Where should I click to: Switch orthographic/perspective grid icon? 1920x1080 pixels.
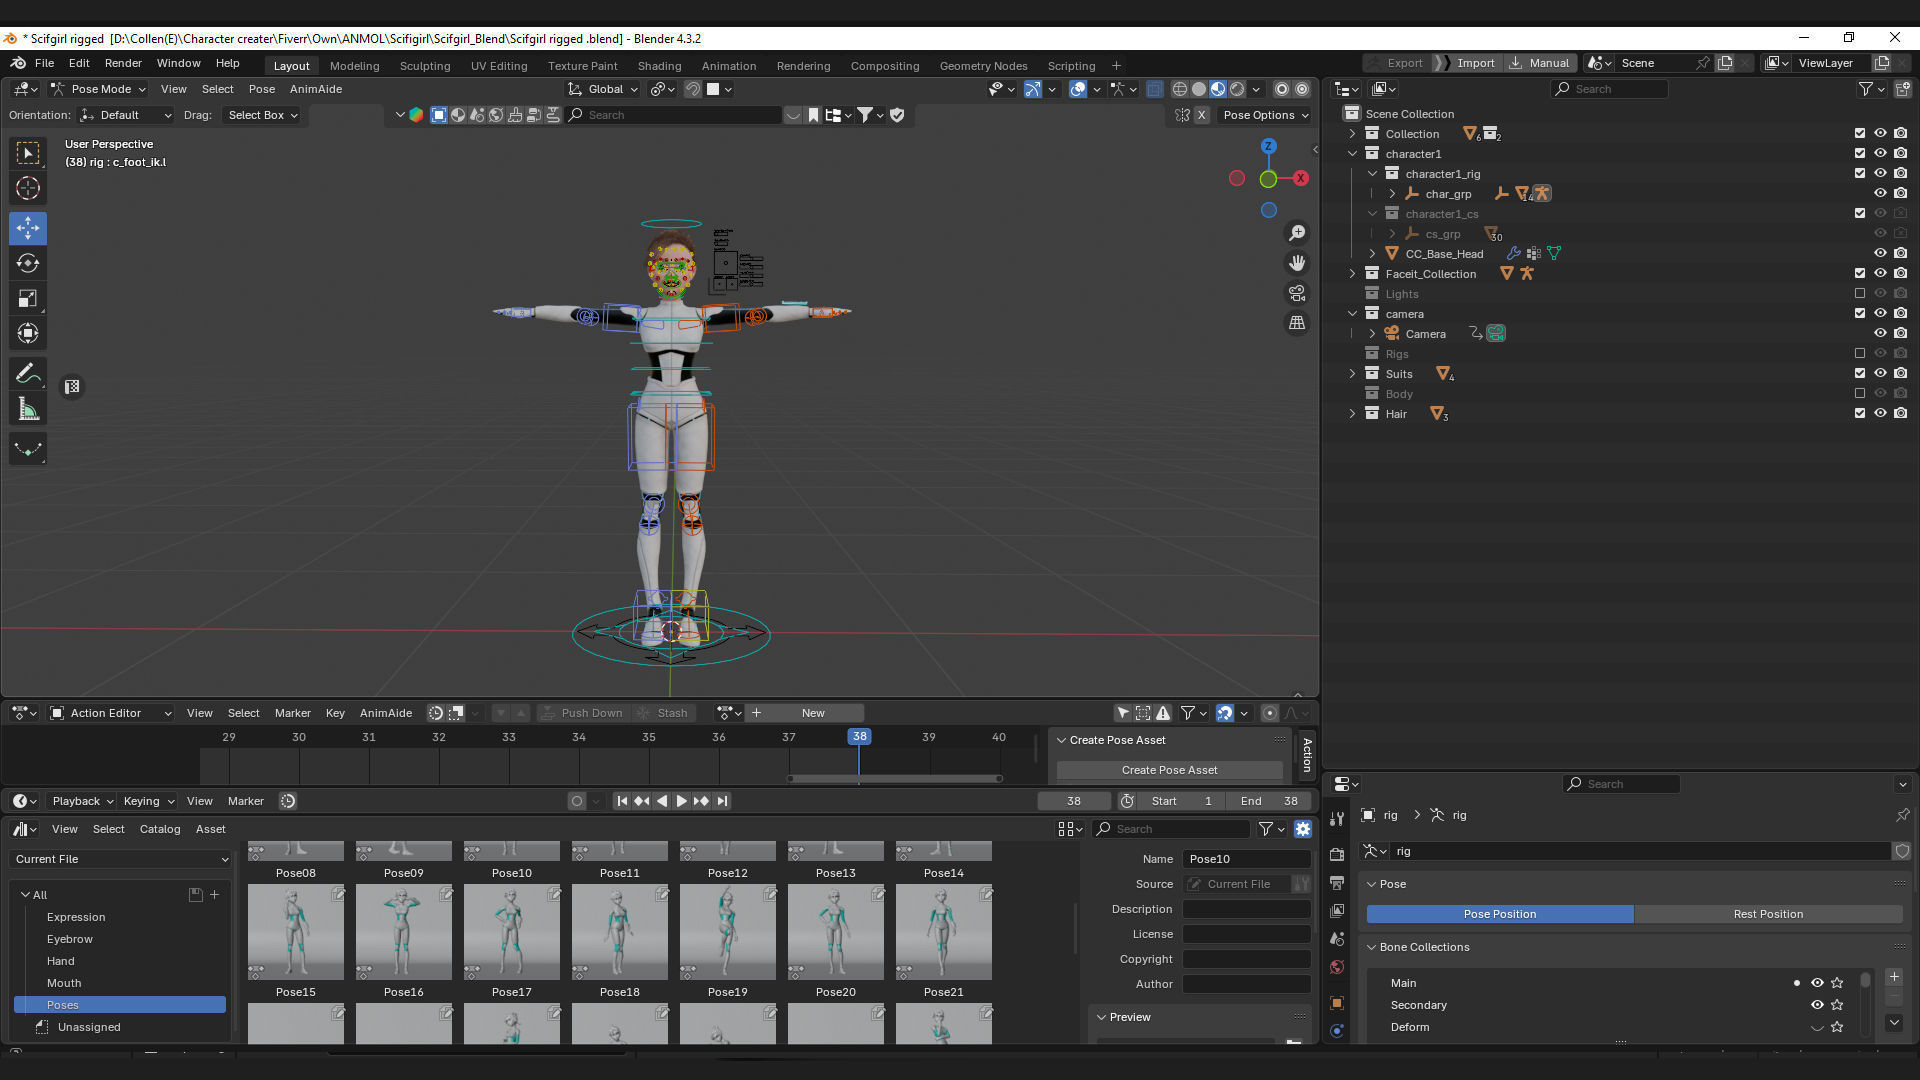1297,323
